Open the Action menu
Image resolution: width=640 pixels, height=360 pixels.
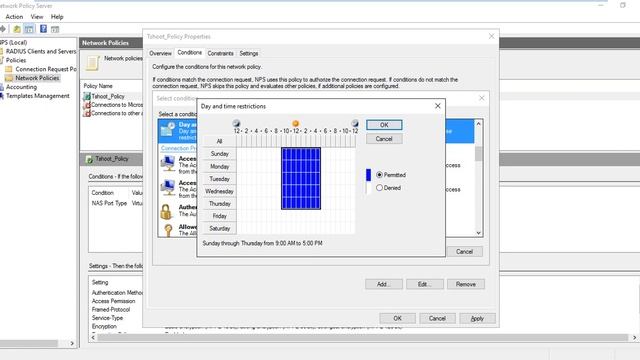14,17
